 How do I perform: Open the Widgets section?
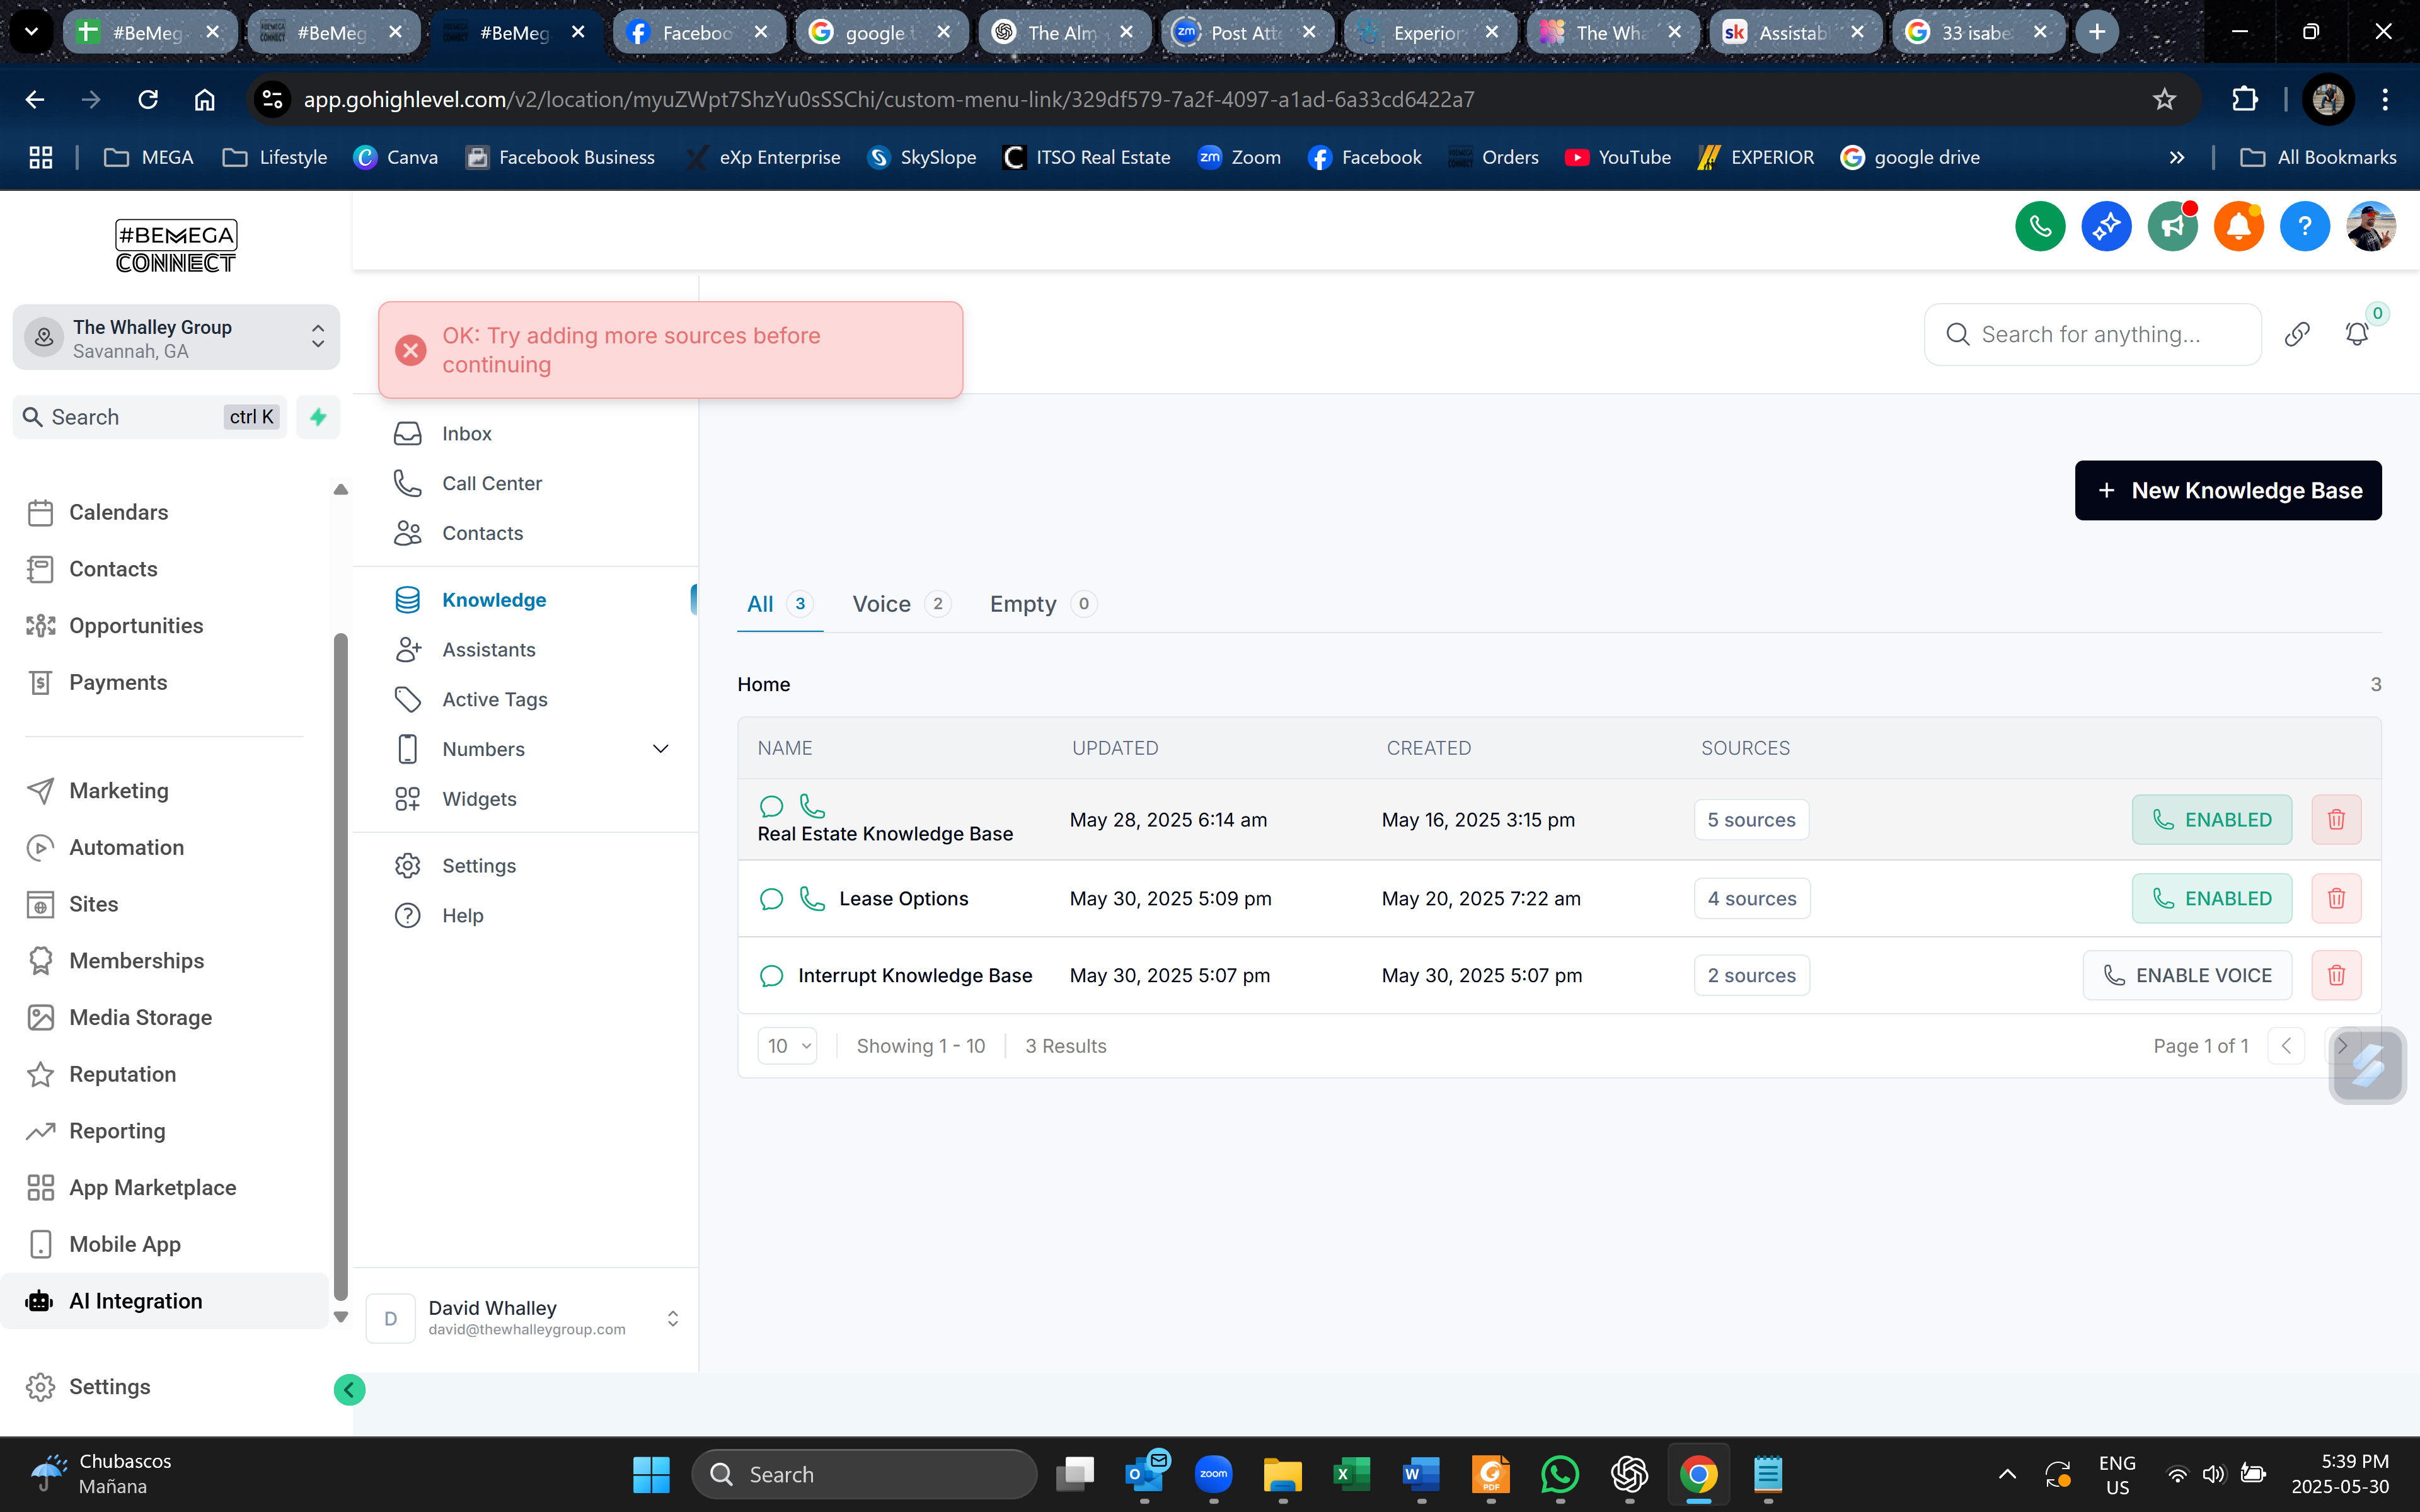tap(481, 798)
